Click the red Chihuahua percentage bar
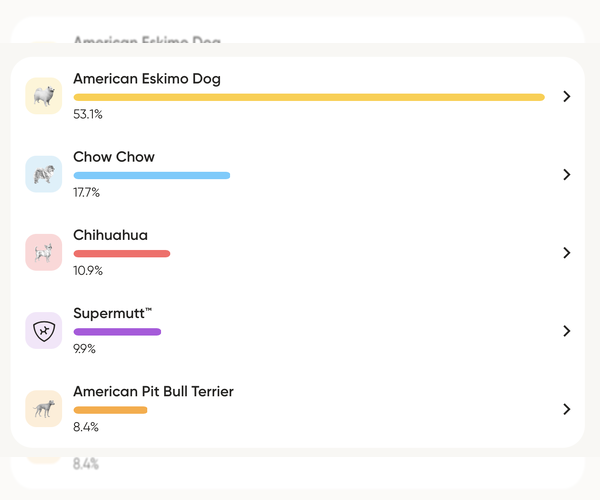Image resolution: width=600 pixels, height=500 pixels. [x=122, y=253]
